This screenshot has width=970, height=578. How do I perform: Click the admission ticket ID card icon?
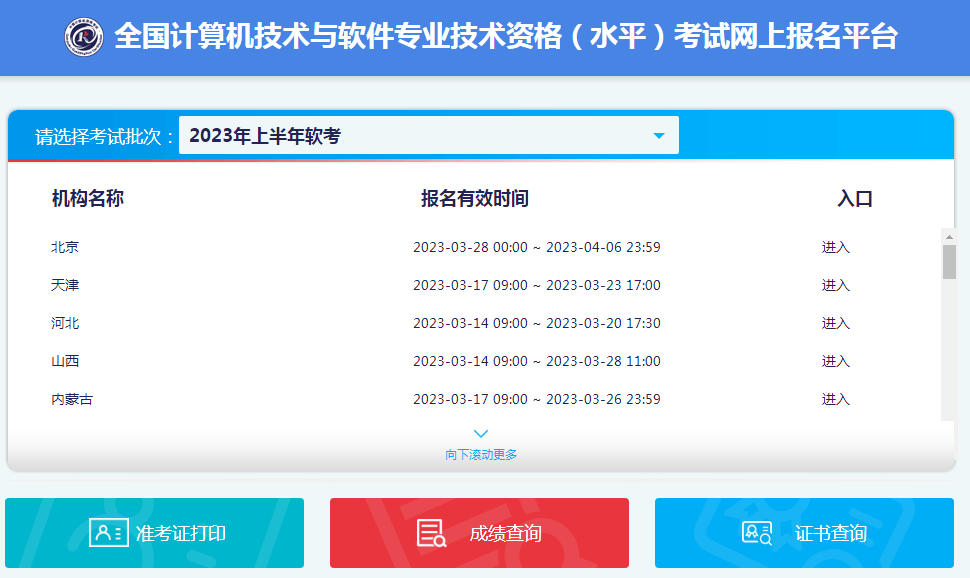coord(108,533)
